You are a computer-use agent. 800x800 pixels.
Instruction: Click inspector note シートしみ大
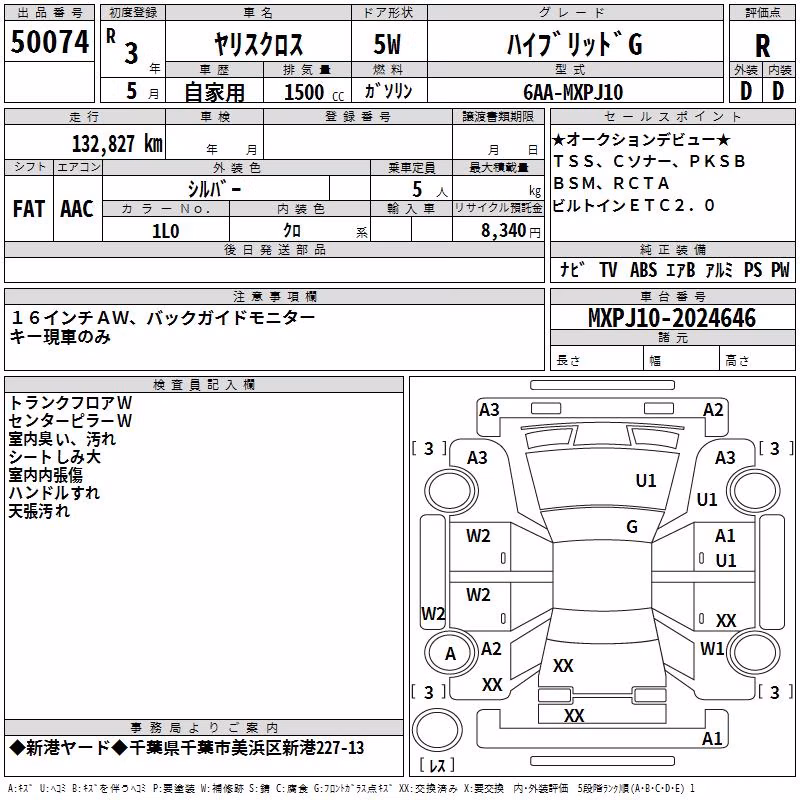pyautogui.click(x=55, y=457)
